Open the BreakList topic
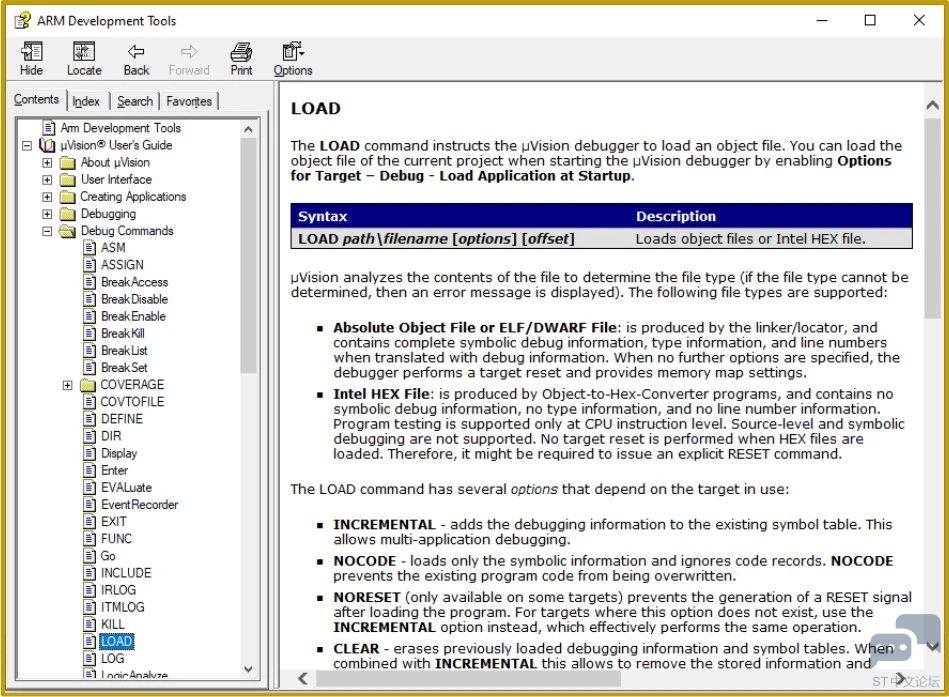The height and width of the screenshot is (697, 949). point(124,350)
